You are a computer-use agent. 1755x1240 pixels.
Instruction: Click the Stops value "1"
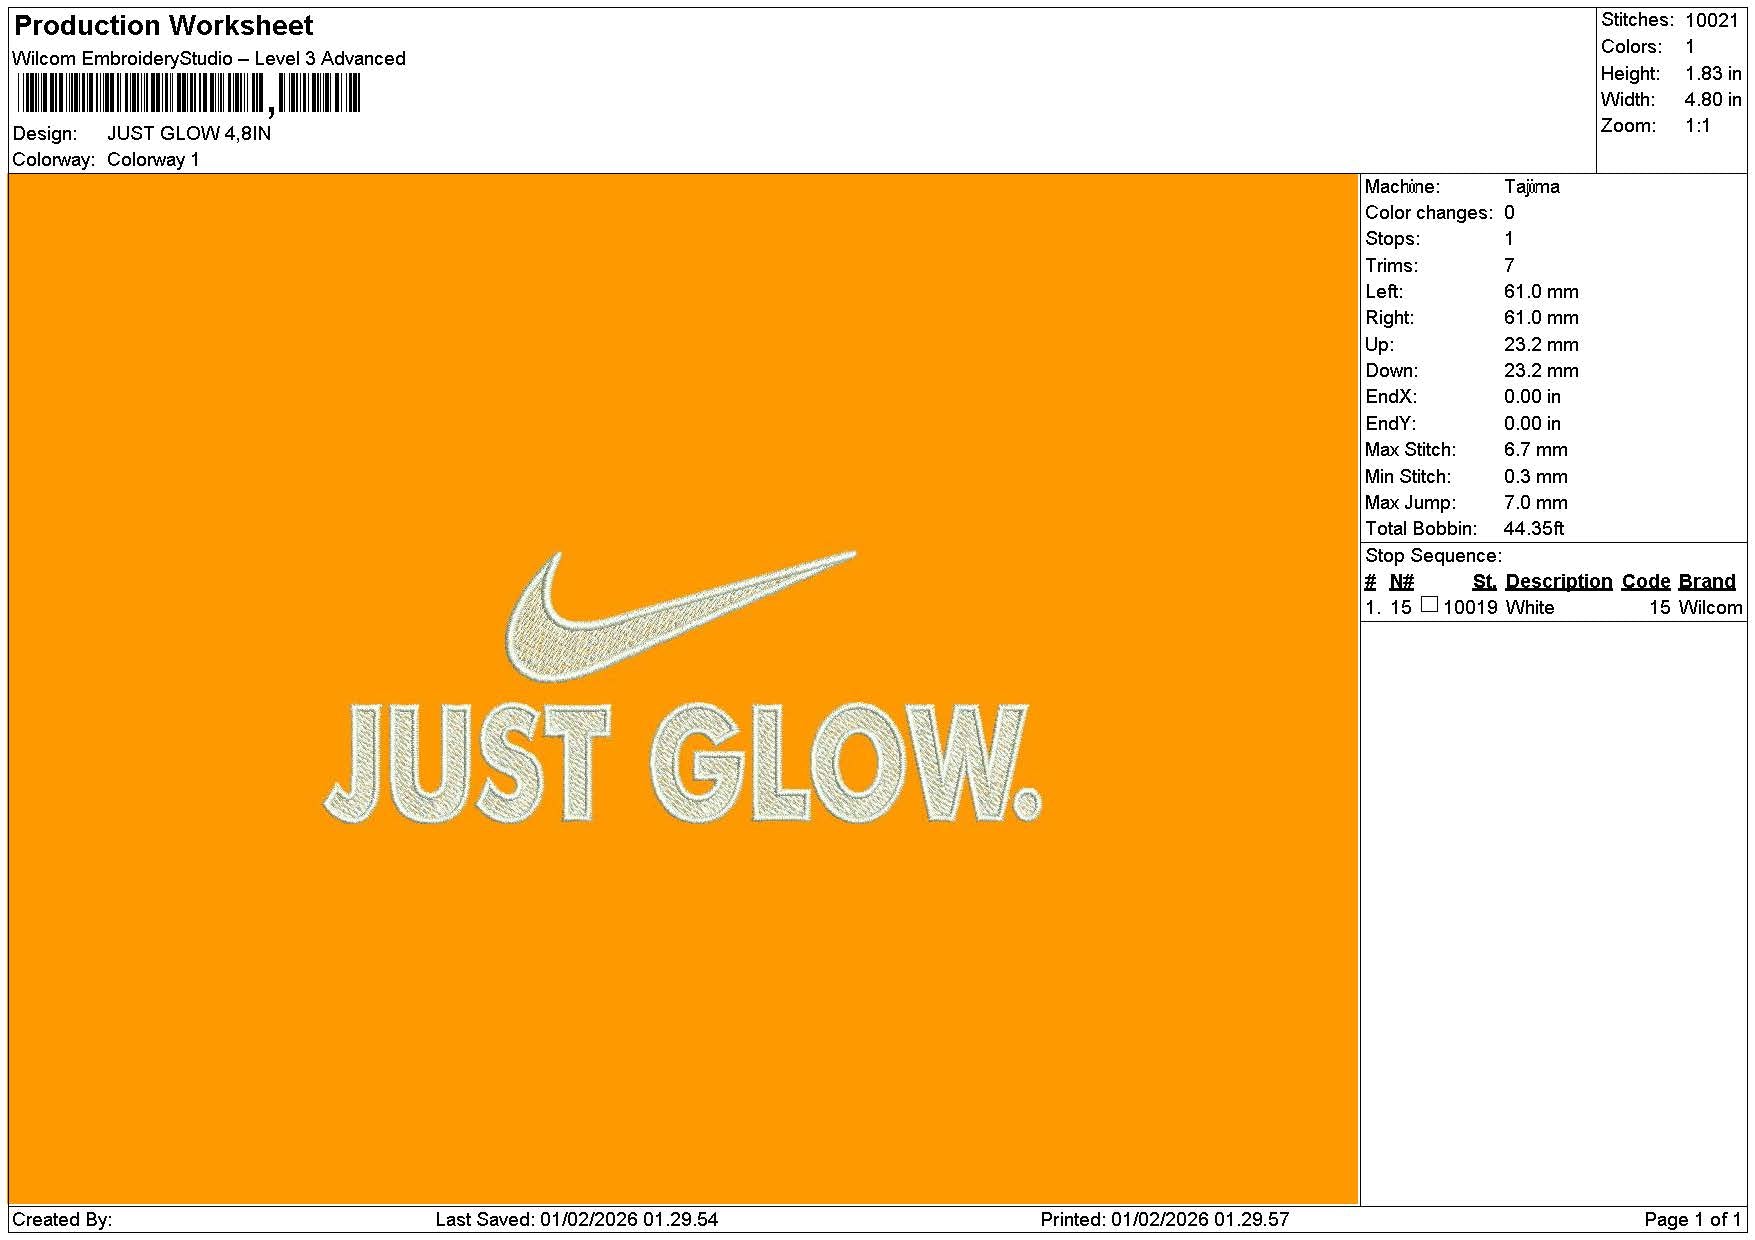[x=1509, y=239]
